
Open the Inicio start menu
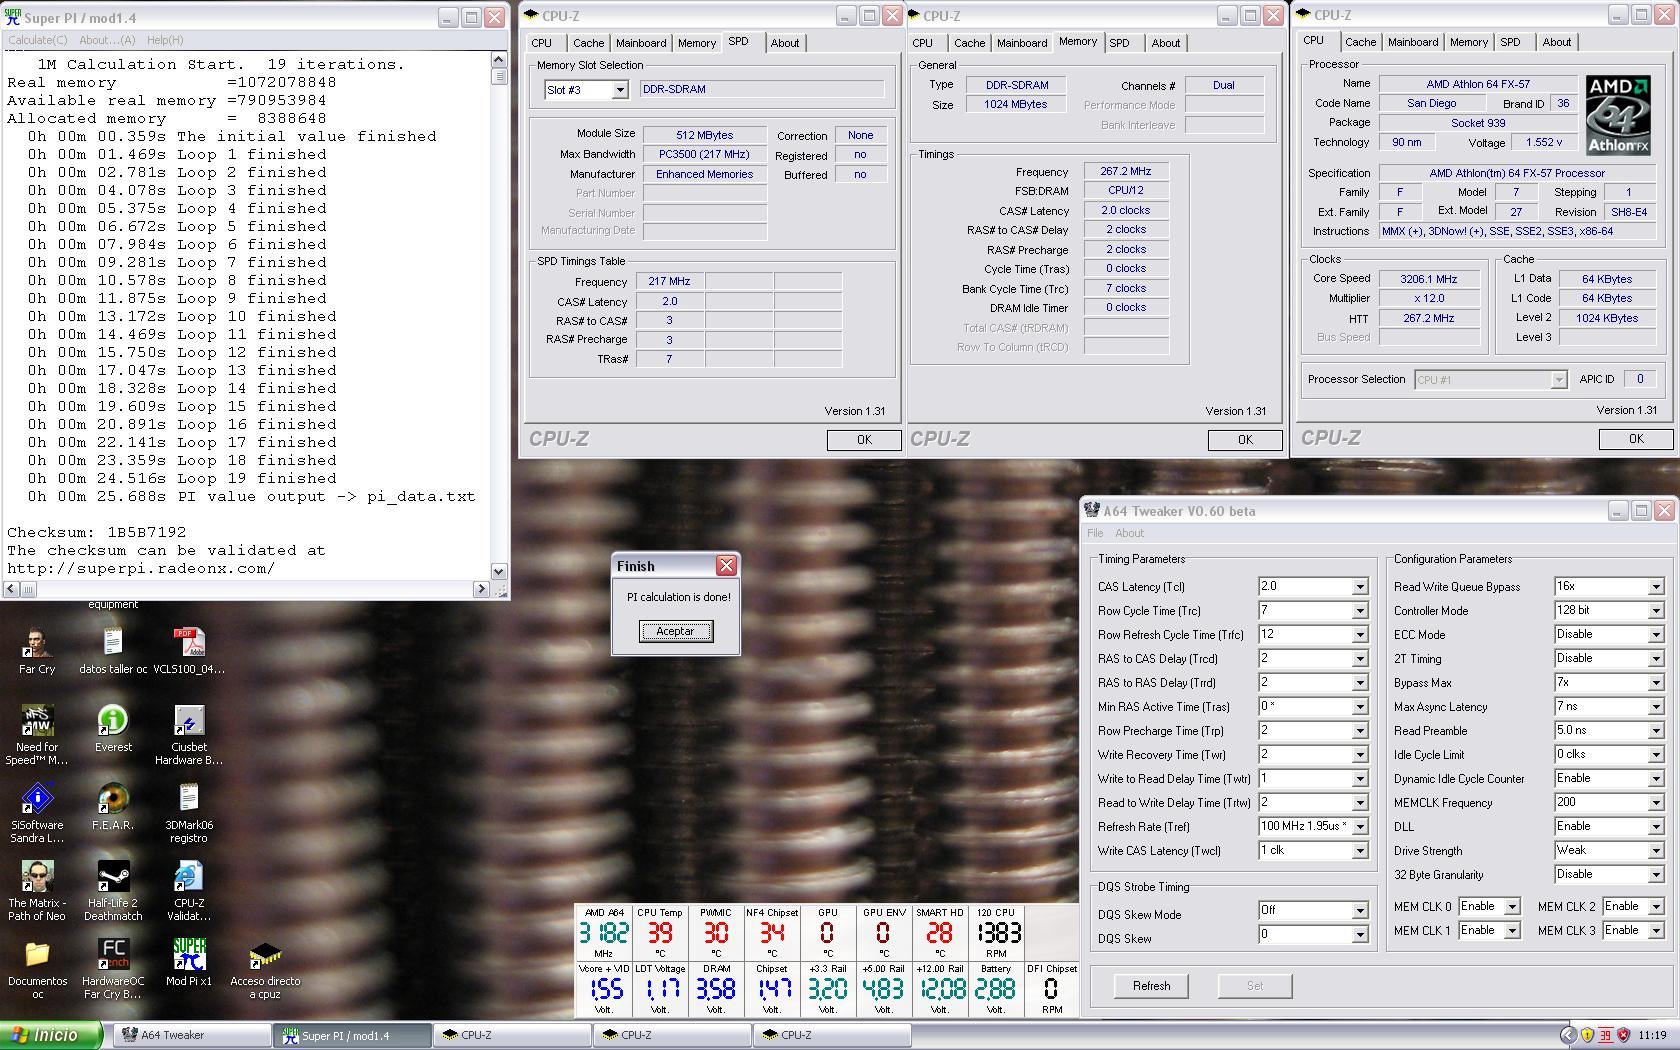(51, 1035)
